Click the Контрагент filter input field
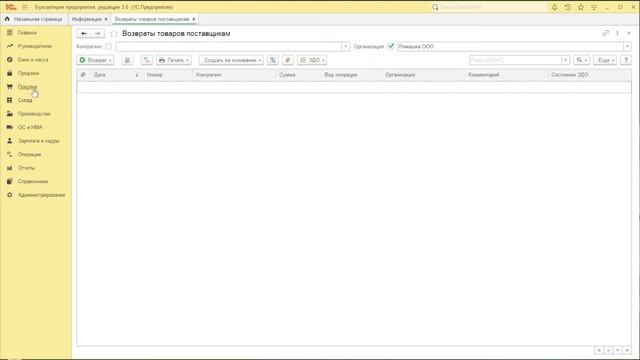Screen dimensions: 640x360 coord(229,47)
